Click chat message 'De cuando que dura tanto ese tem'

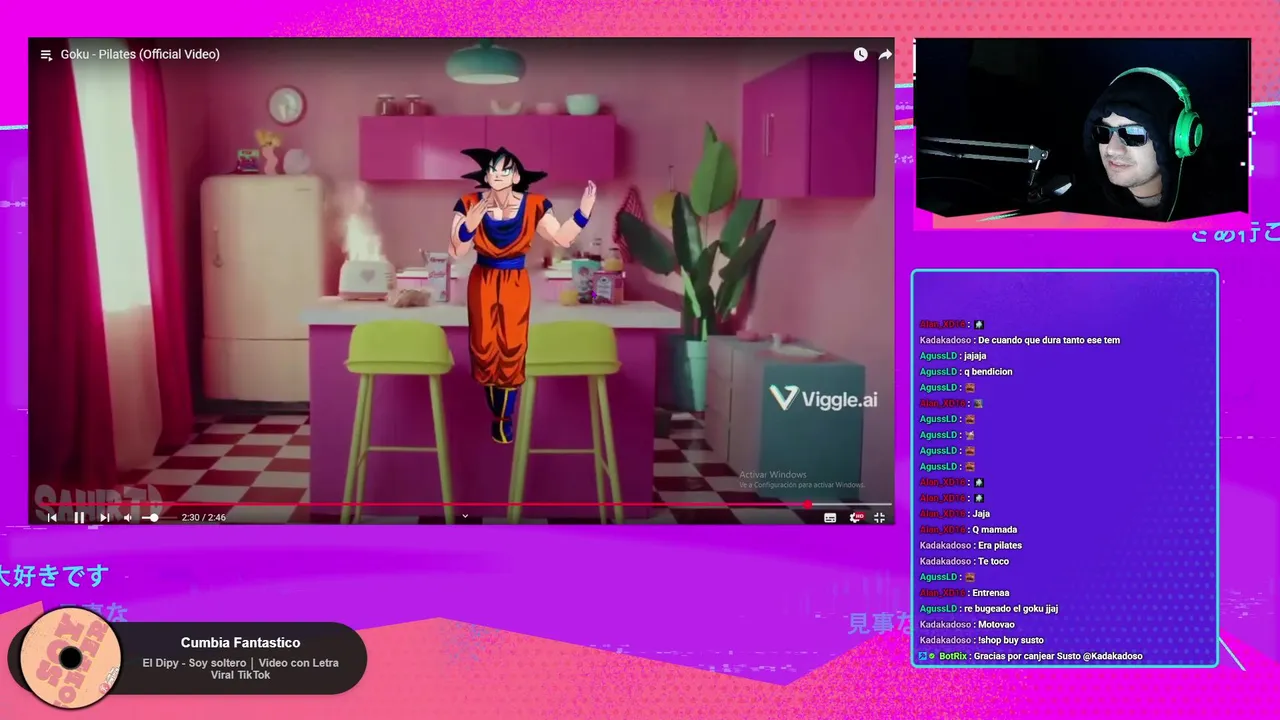coord(1049,340)
